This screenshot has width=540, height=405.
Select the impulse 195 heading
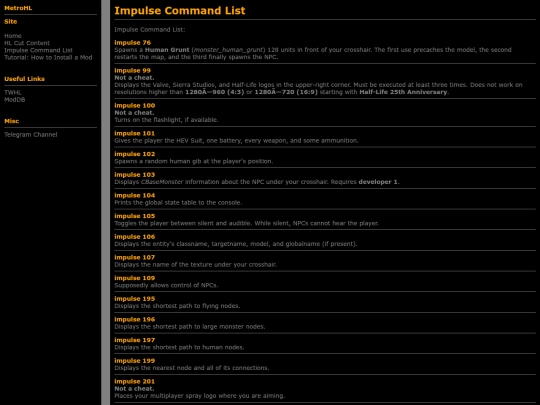[135, 299]
